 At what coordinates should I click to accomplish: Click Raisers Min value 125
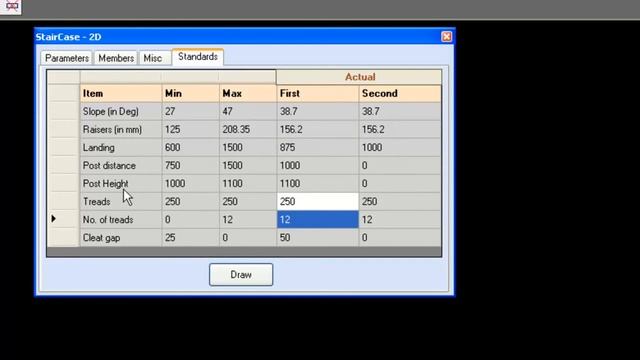[191, 129]
